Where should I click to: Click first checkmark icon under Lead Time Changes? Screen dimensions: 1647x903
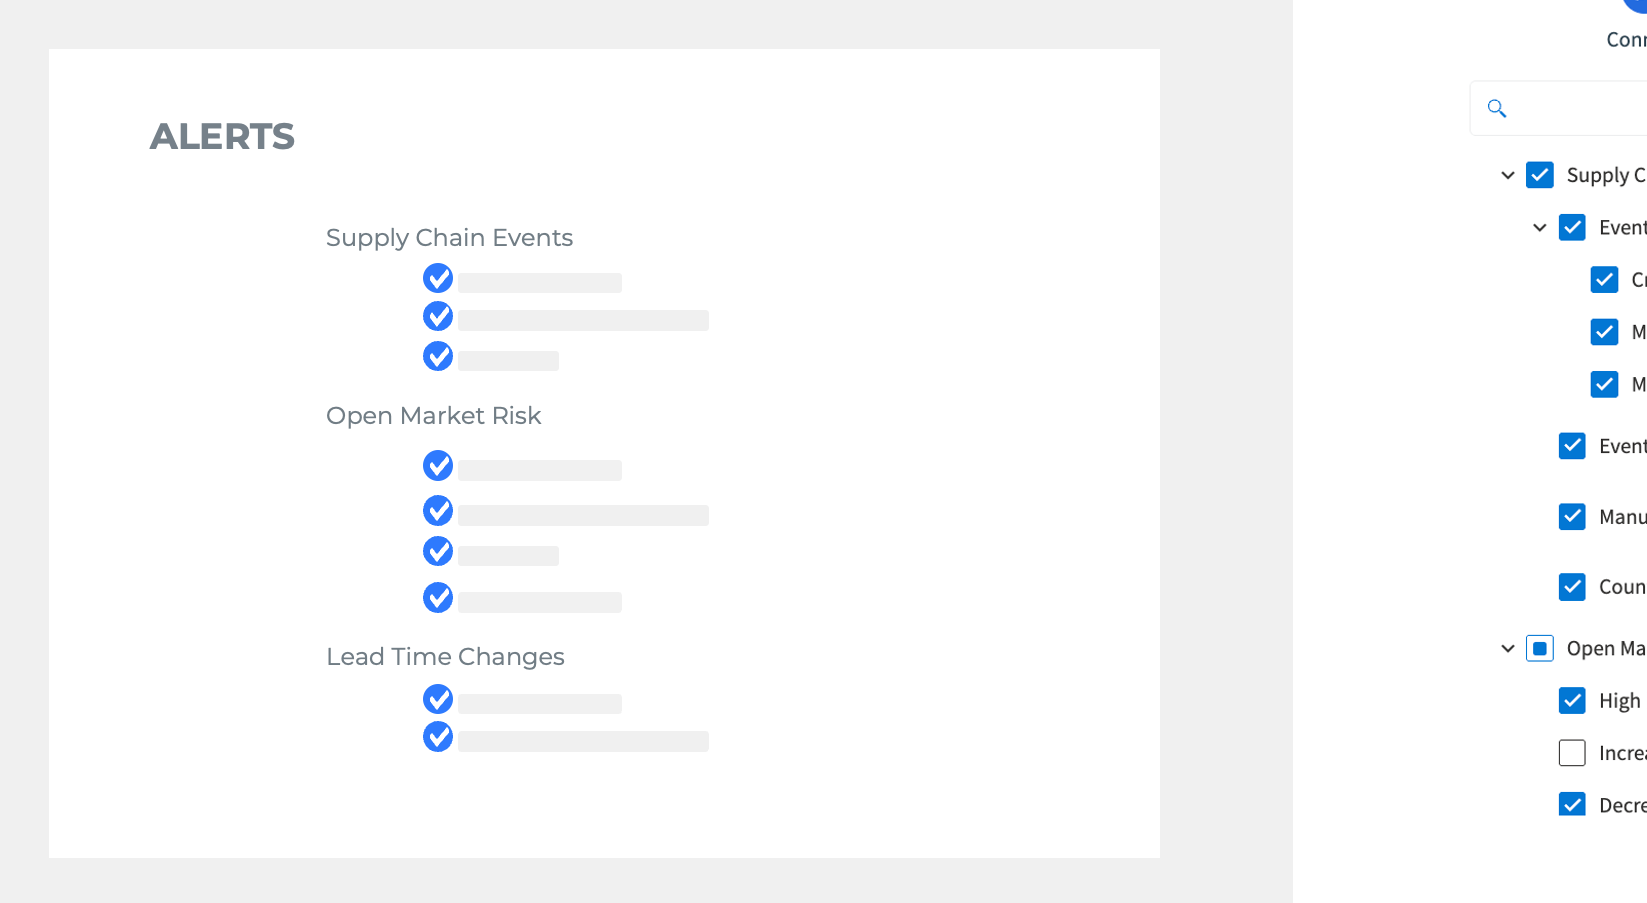tap(438, 699)
